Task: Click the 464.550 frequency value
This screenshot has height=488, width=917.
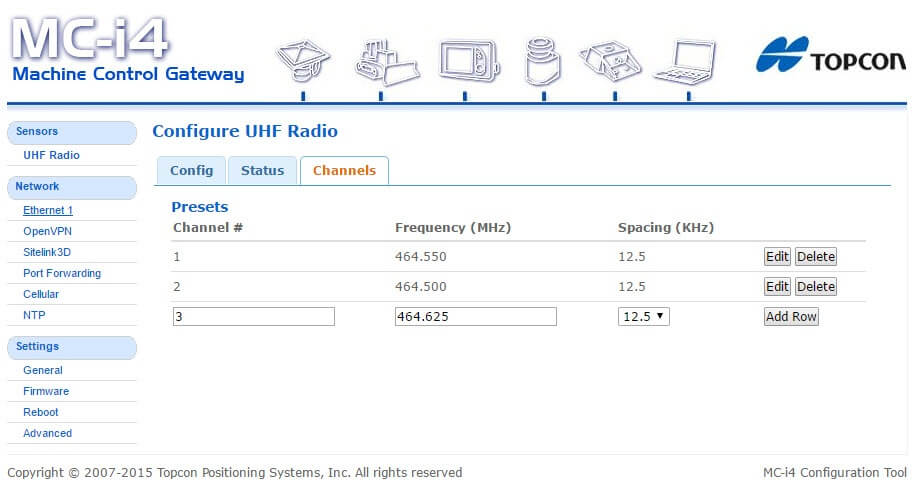Action: pyautogui.click(x=420, y=256)
